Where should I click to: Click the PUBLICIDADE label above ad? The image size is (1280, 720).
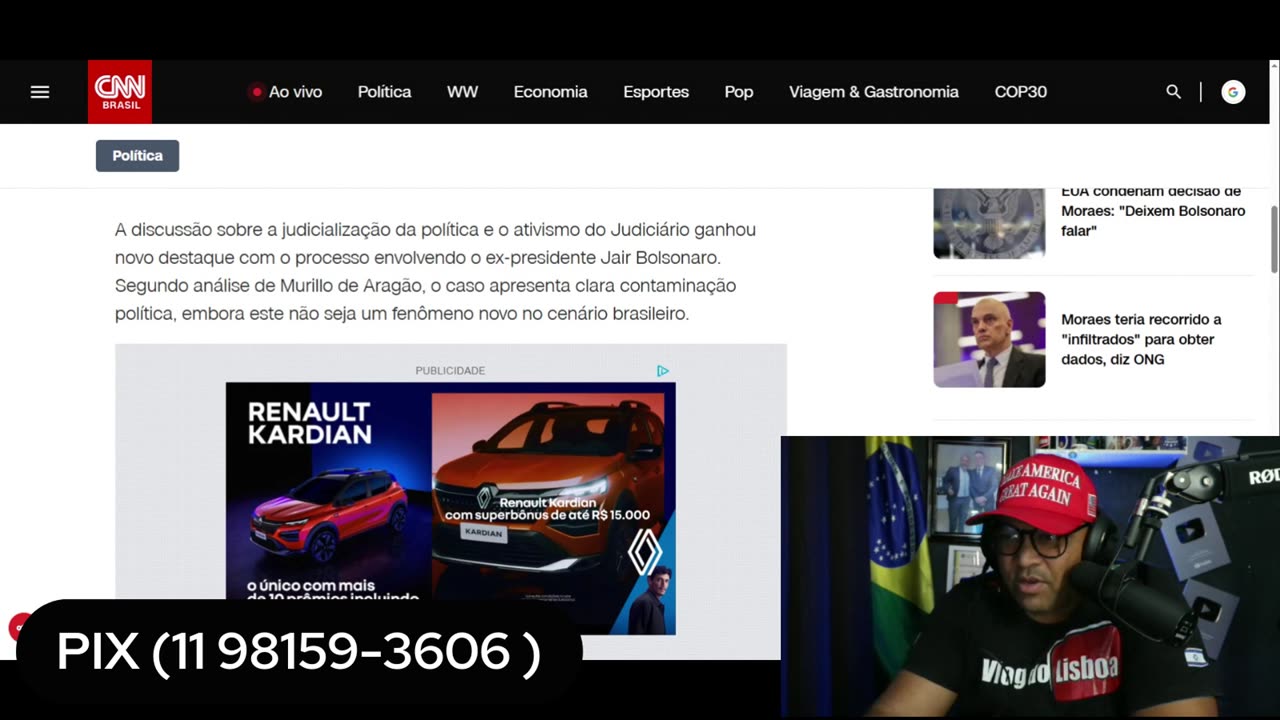(450, 371)
